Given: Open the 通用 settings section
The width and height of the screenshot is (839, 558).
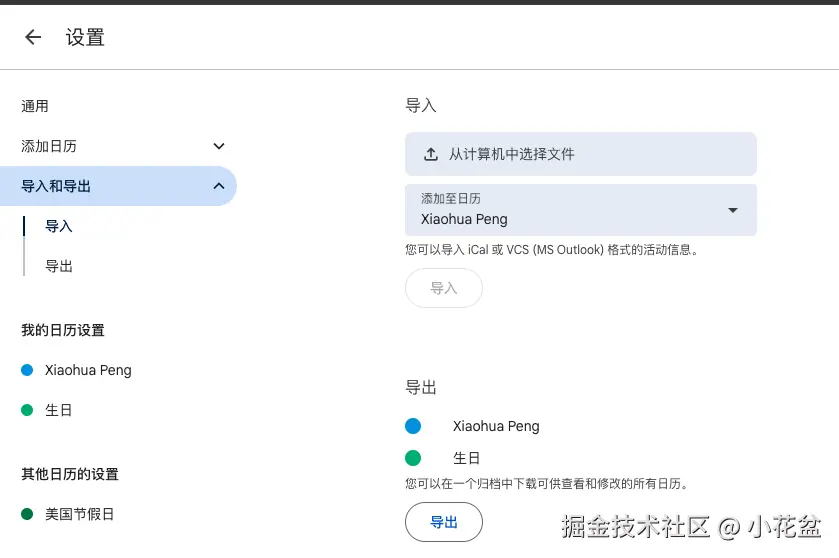Looking at the screenshot, I should click(35, 106).
